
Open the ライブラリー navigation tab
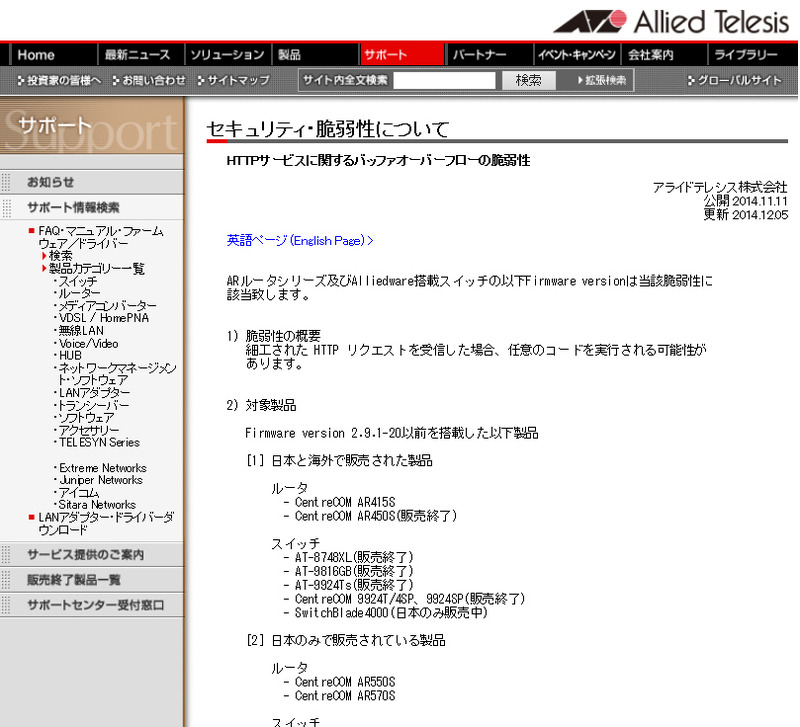pos(745,55)
